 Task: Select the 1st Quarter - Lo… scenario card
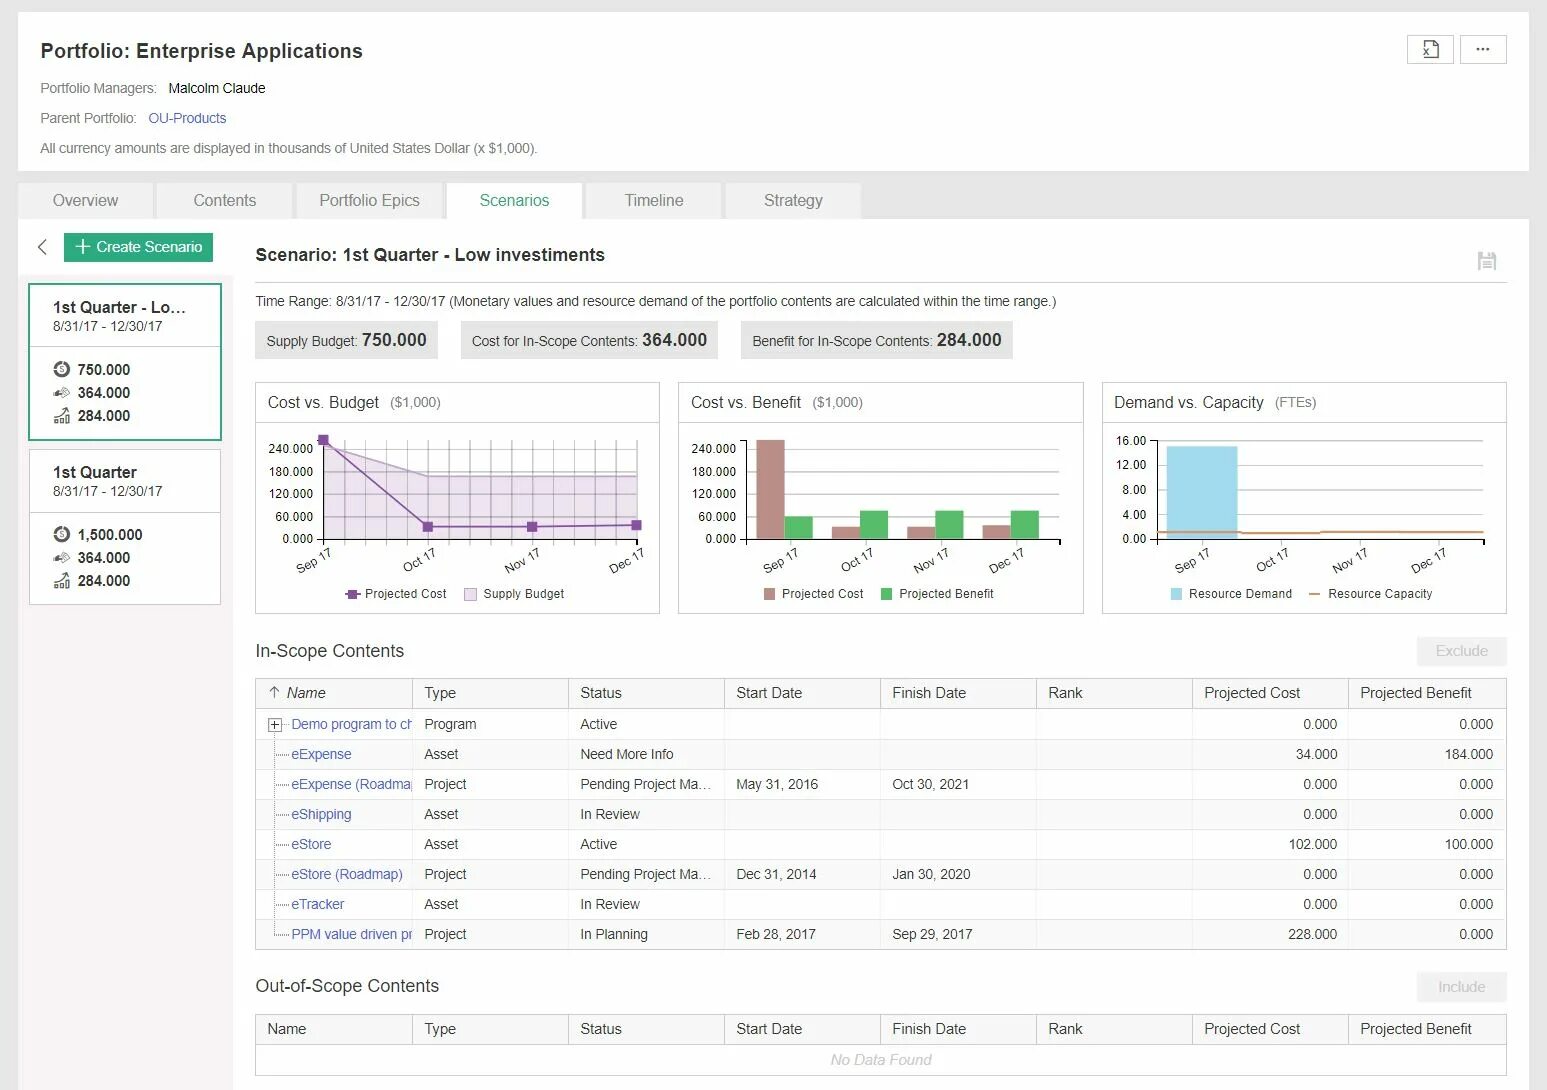pyautogui.click(x=125, y=362)
